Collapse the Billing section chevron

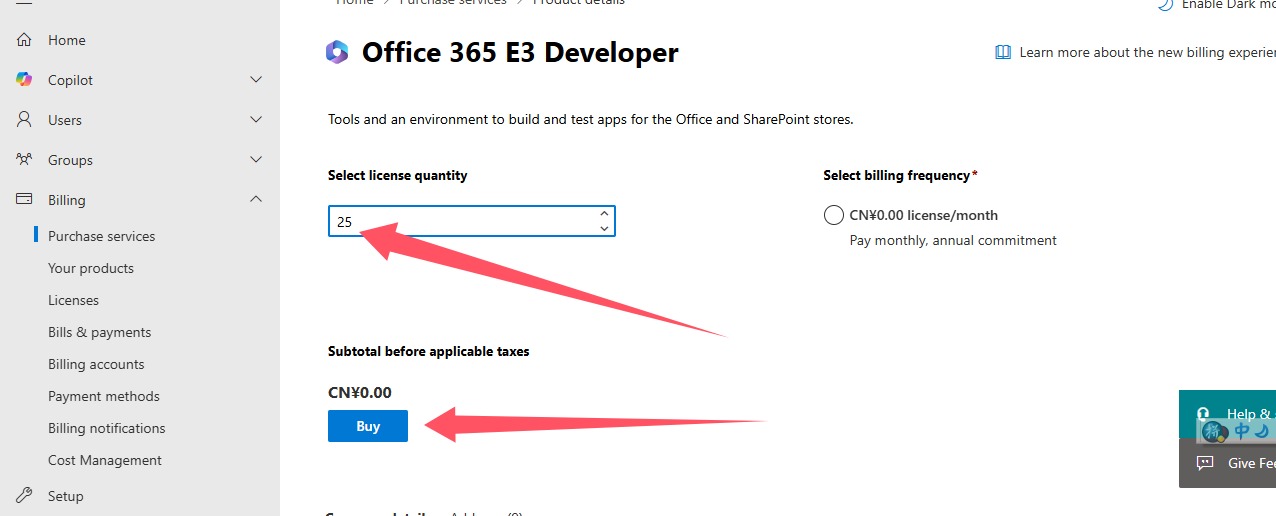[256, 200]
